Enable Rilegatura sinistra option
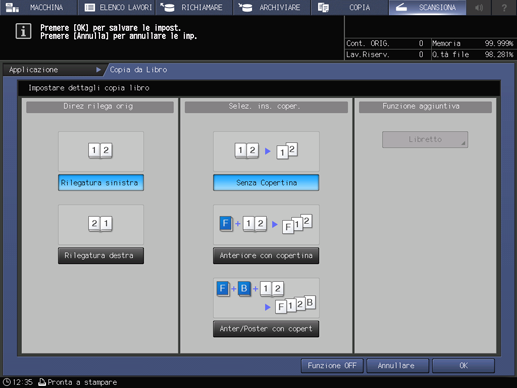This screenshot has height=388, width=517. click(101, 183)
